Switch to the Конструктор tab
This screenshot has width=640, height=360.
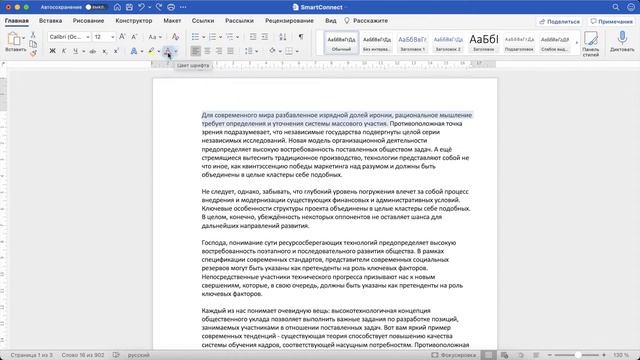point(133,20)
